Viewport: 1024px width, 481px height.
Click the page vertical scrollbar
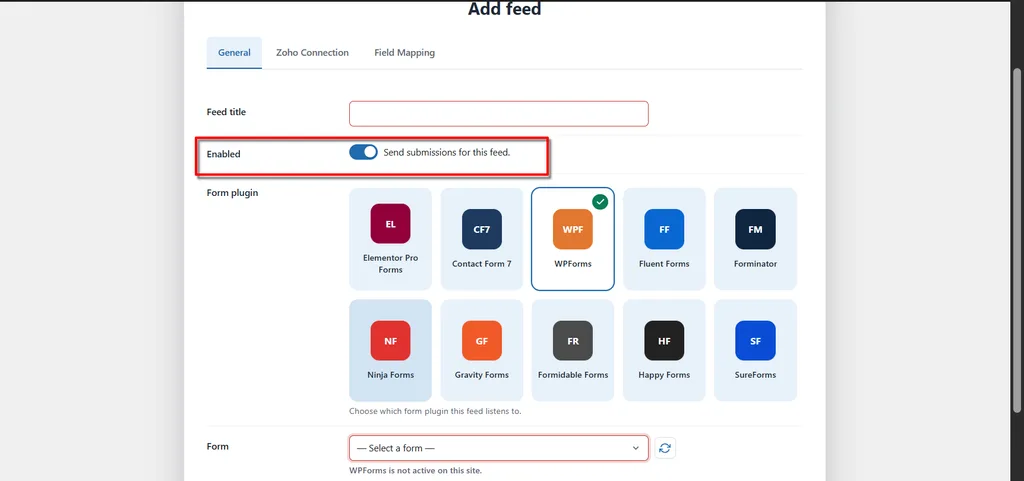click(1016, 240)
